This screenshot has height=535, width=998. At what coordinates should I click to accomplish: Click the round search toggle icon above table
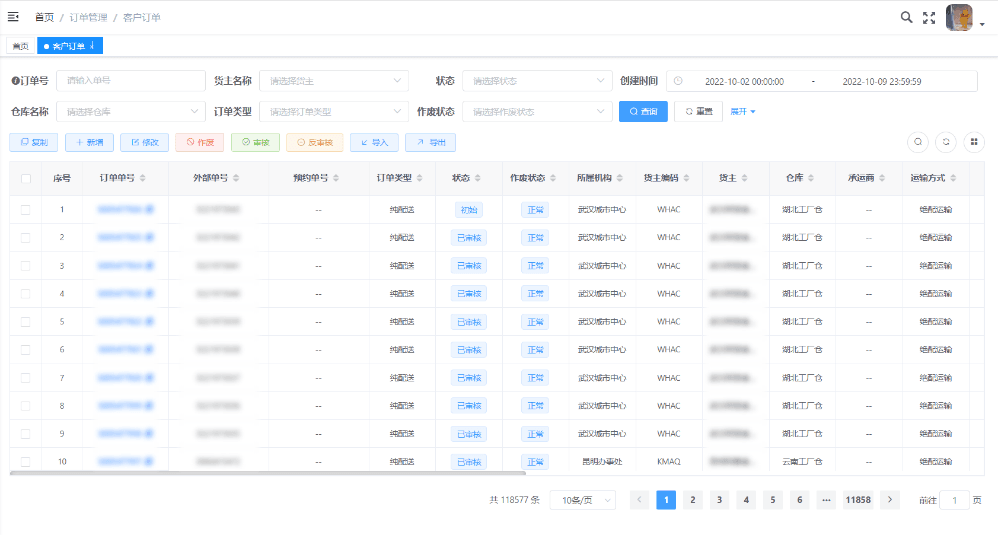[917, 142]
